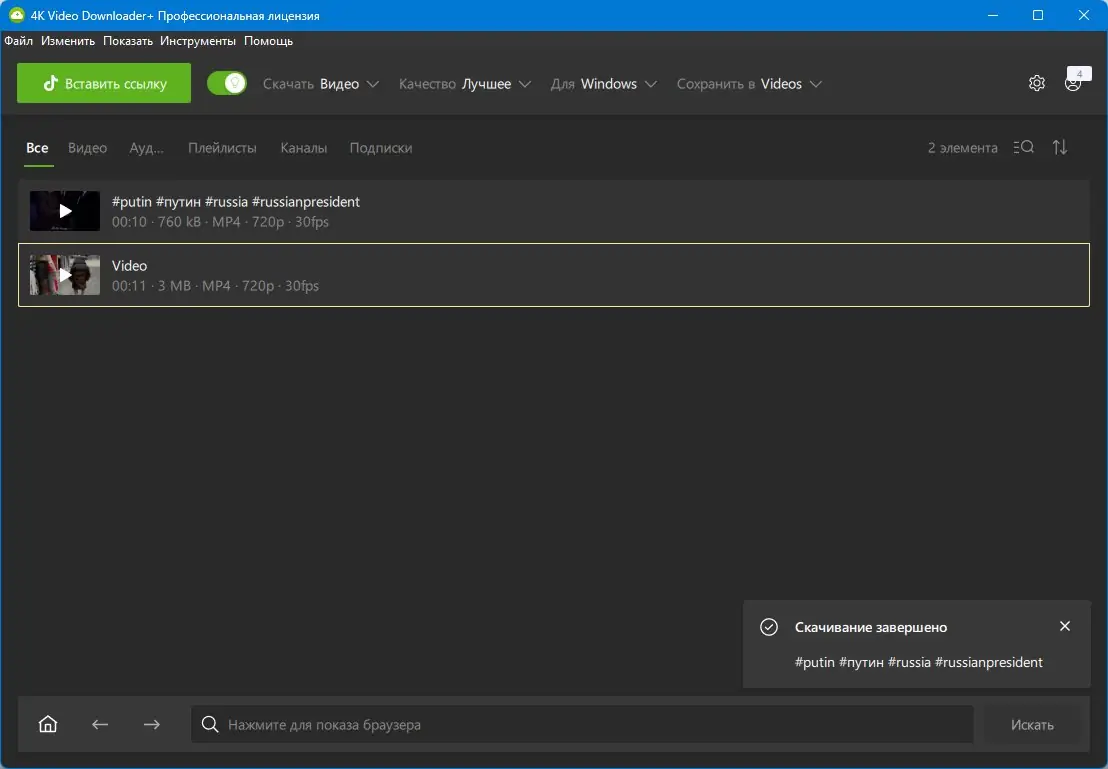Play the #putin #путин video thumbnail
Screen dimensions: 1108x769
[64, 211]
